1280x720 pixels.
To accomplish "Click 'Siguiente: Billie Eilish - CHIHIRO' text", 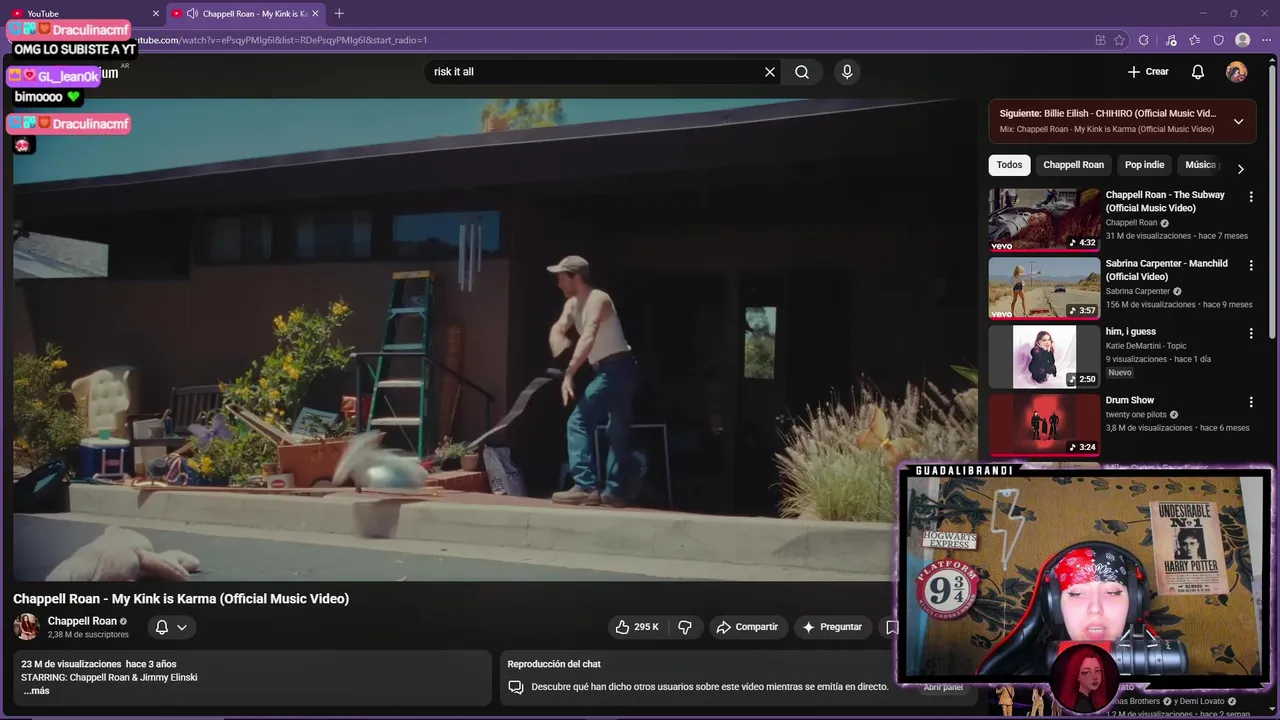I will (x=1108, y=114).
